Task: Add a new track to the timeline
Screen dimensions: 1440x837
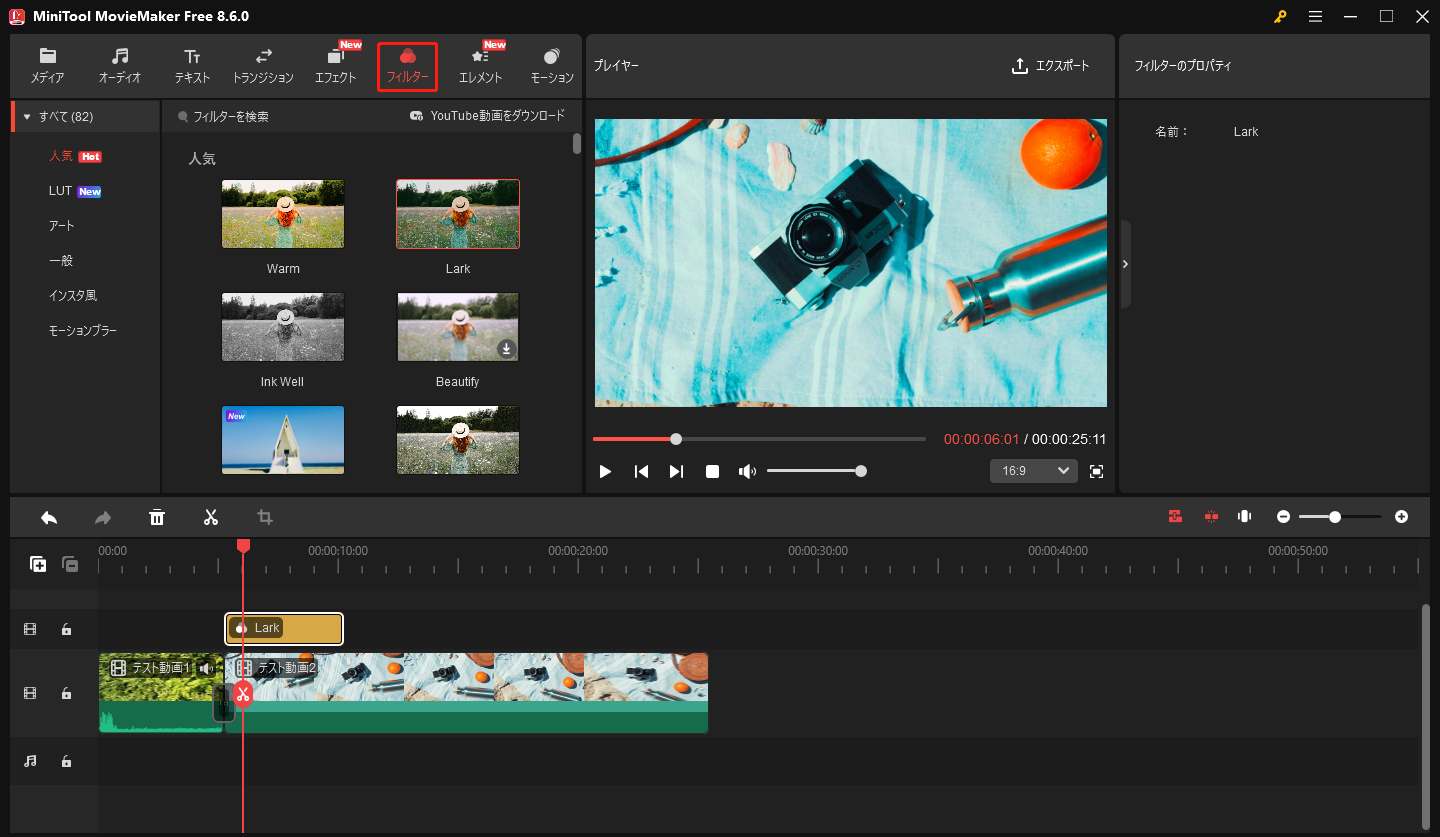Action: click(x=37, y=564)
